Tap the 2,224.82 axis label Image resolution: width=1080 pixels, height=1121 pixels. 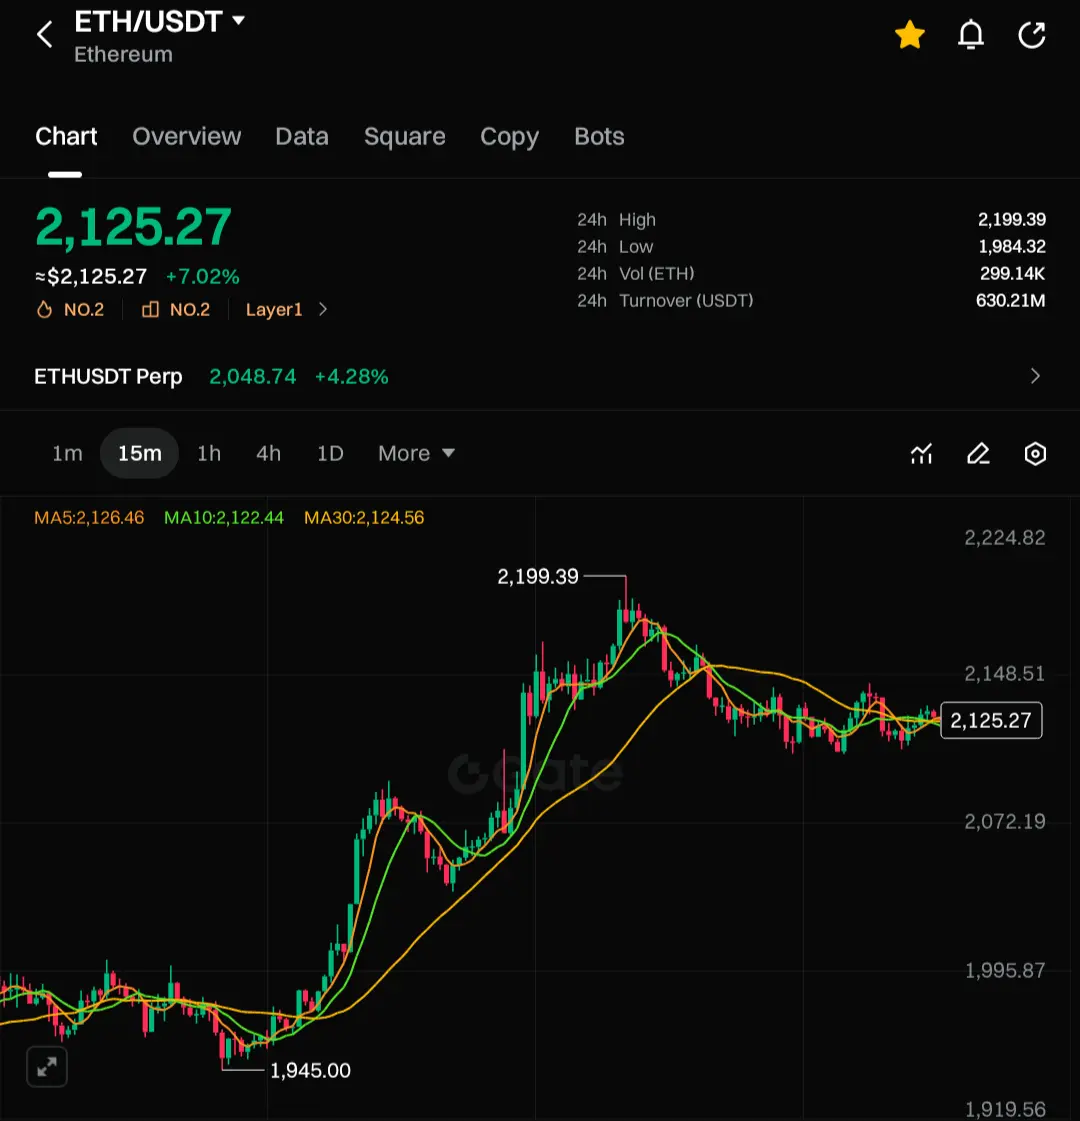[x=1004, y=538]
